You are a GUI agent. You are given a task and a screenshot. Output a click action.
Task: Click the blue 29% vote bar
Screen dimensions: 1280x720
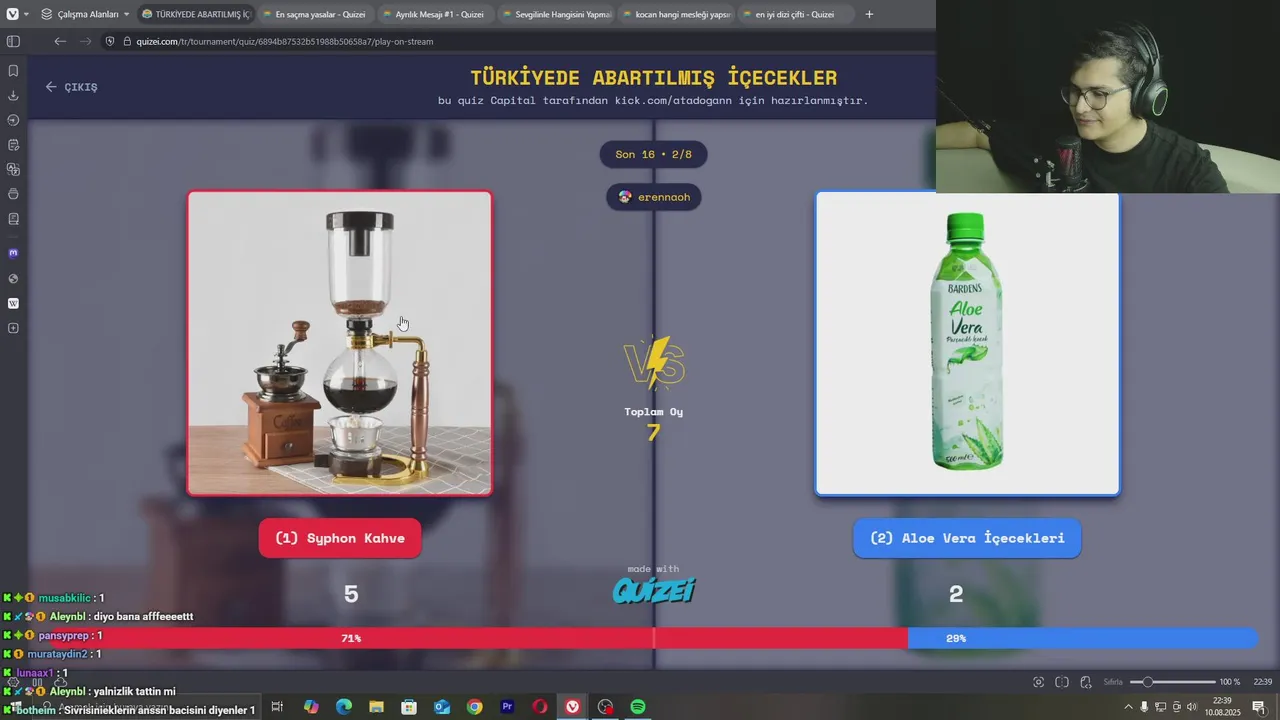click(1082, 638)
